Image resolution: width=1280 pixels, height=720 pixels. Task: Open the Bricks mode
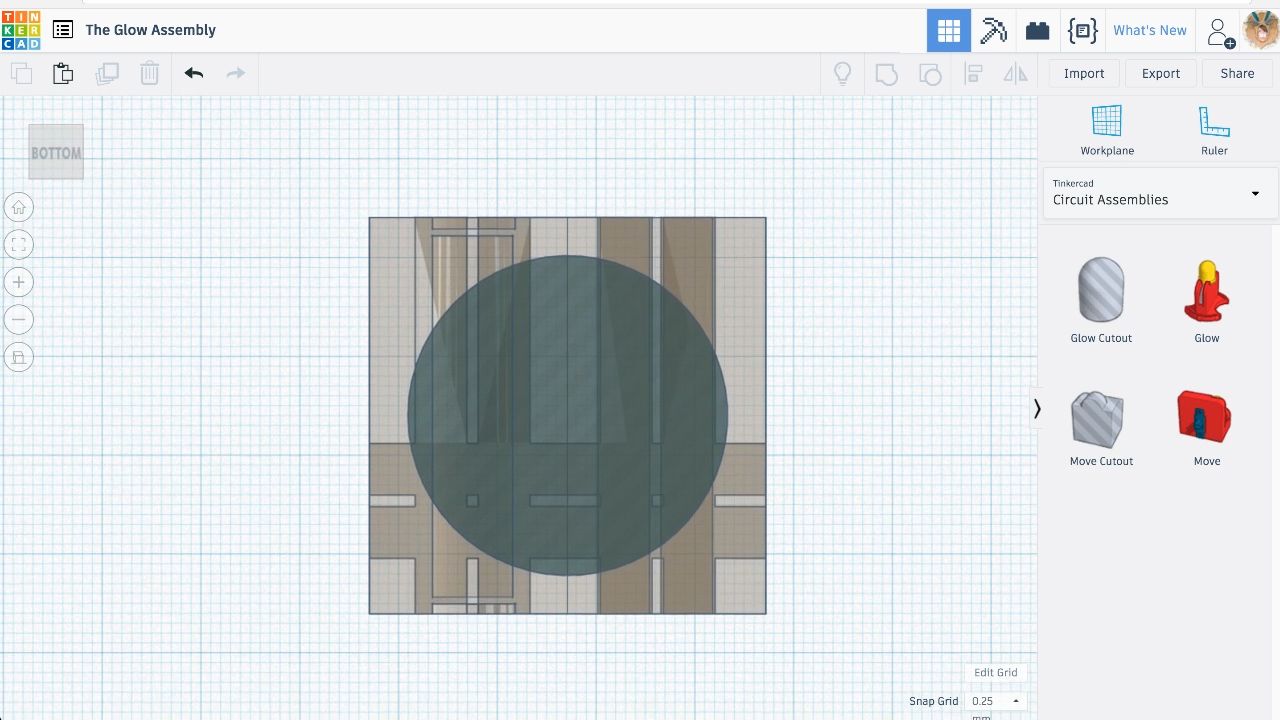pyautogui.click(x=1037, y=30)
